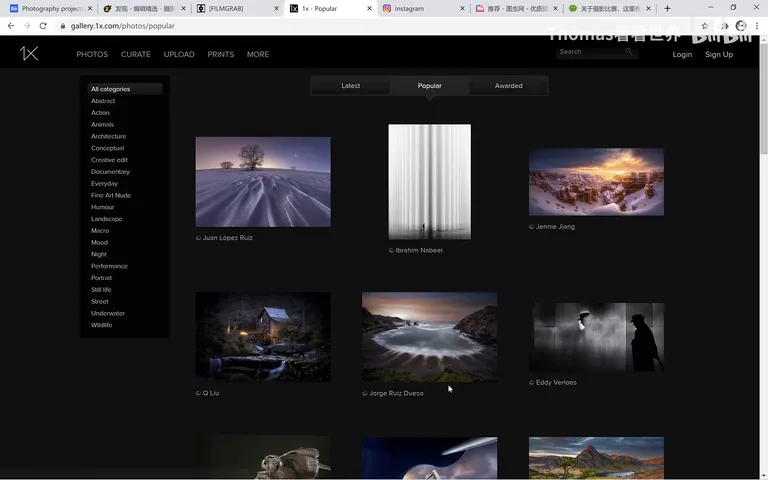The image size is (768, 480).
Task: Filter by Portrait category
Action: coord(101,278)
